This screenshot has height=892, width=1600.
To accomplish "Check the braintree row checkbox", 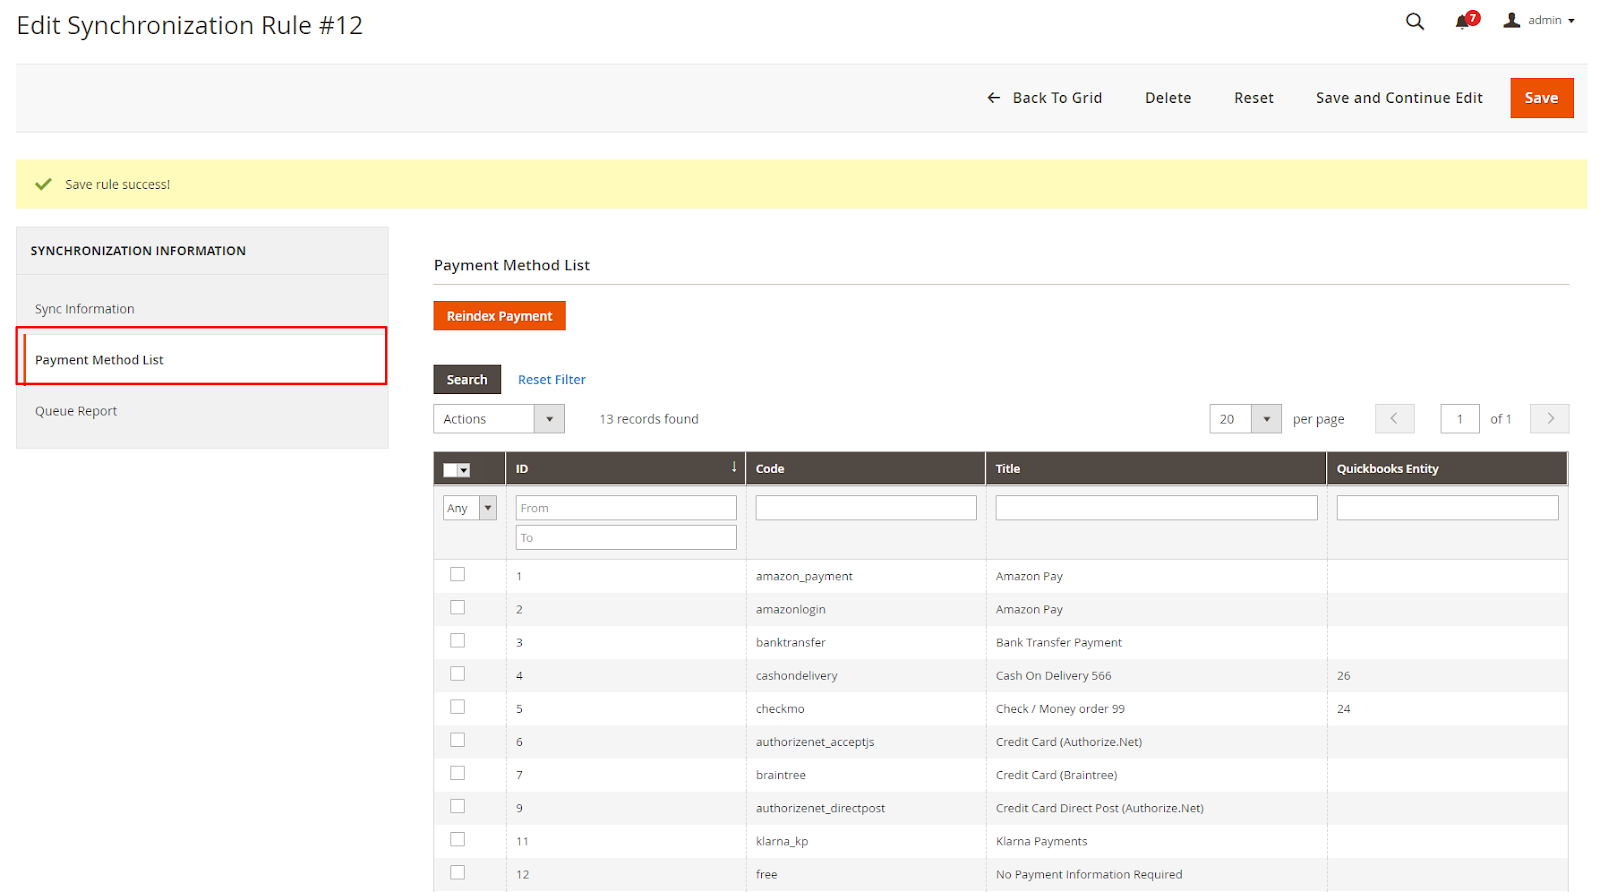I will (x=458, y=773).
